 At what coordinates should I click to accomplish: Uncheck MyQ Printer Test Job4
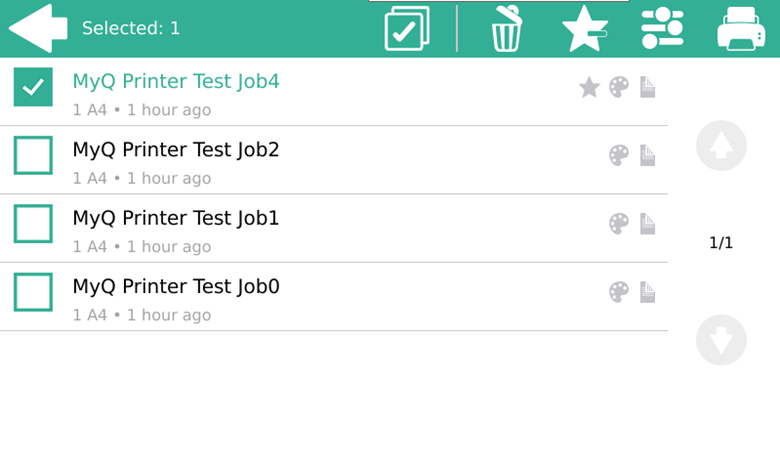tap(33, 87)
